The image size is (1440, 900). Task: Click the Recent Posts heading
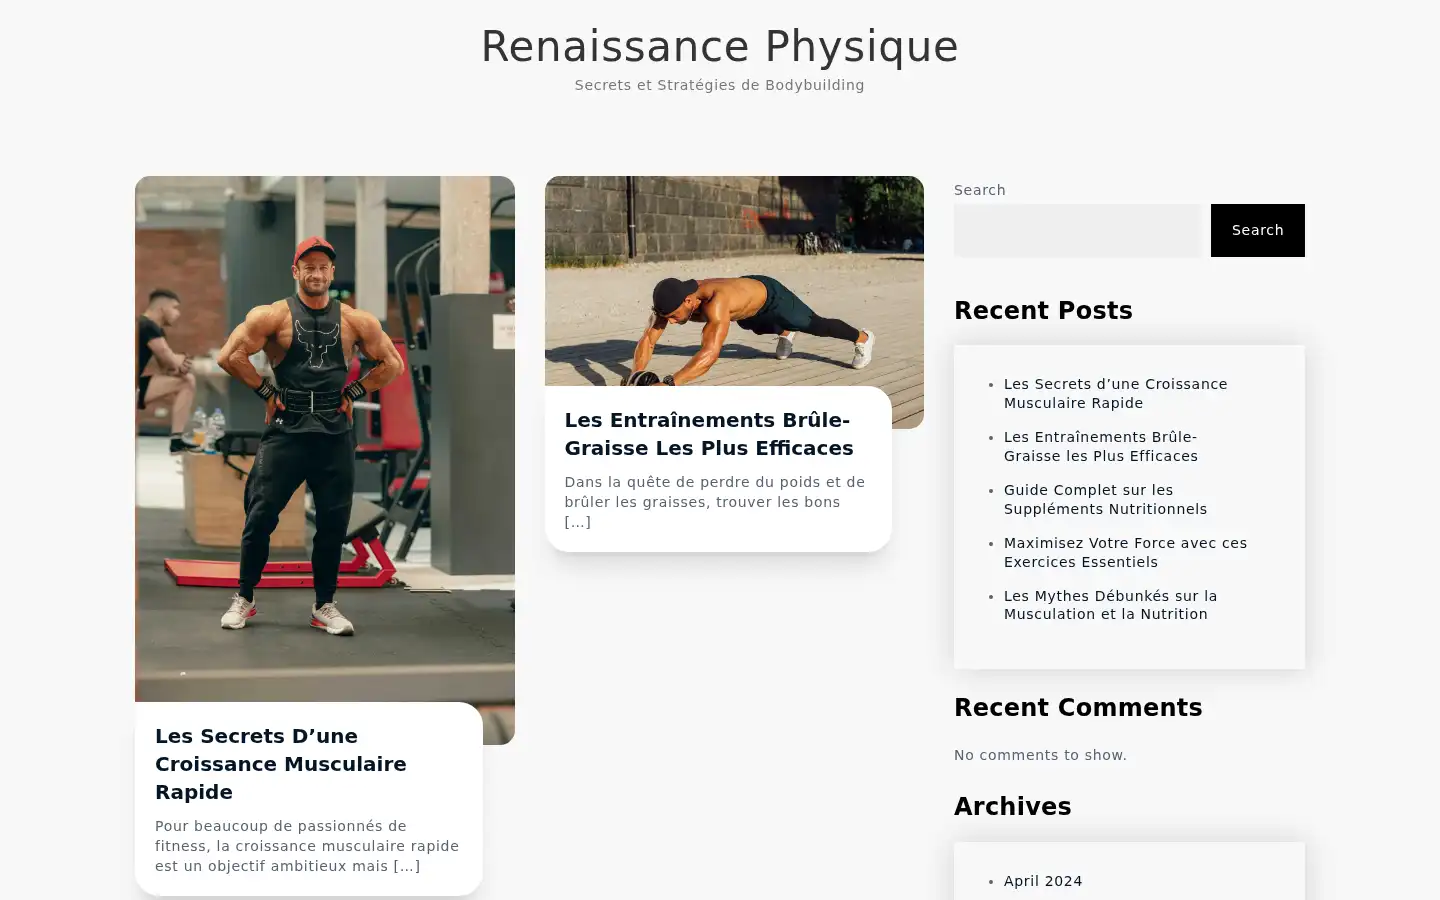click(x=1043, y=311)
